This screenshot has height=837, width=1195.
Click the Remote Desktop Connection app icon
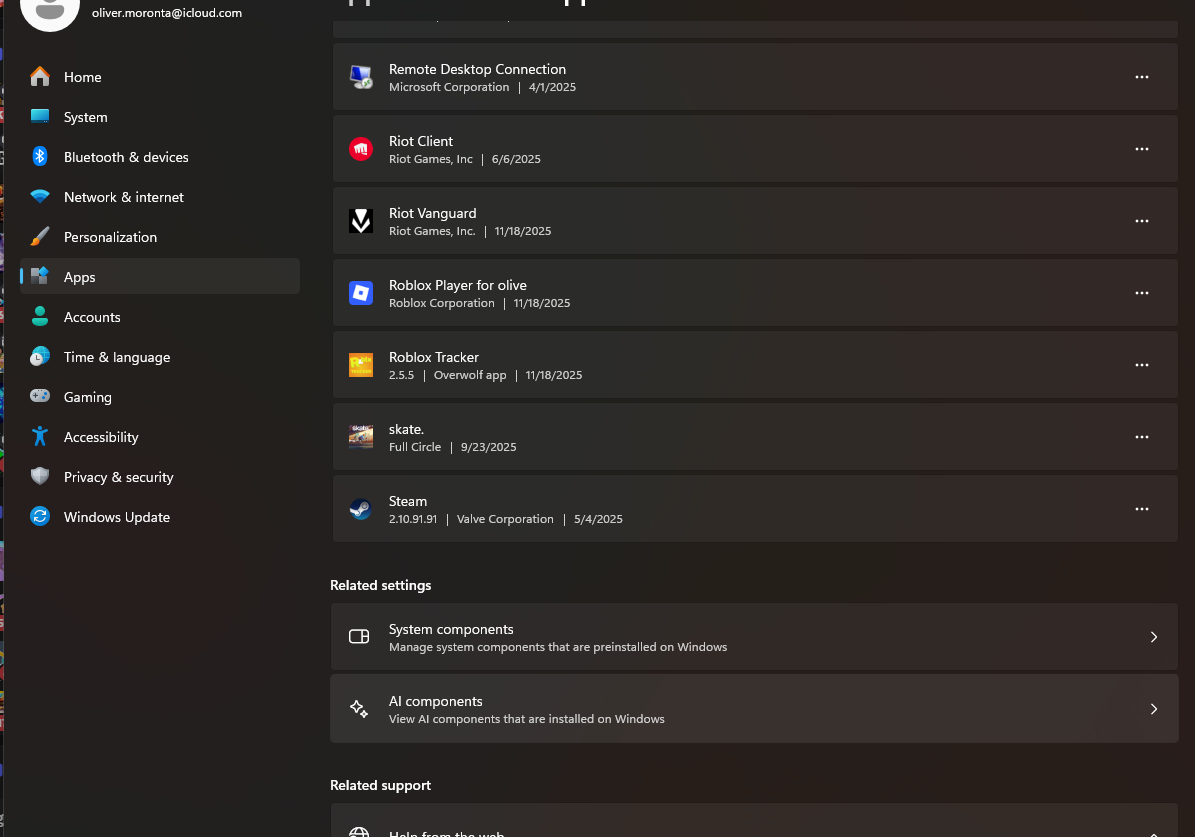click(360, 77)
